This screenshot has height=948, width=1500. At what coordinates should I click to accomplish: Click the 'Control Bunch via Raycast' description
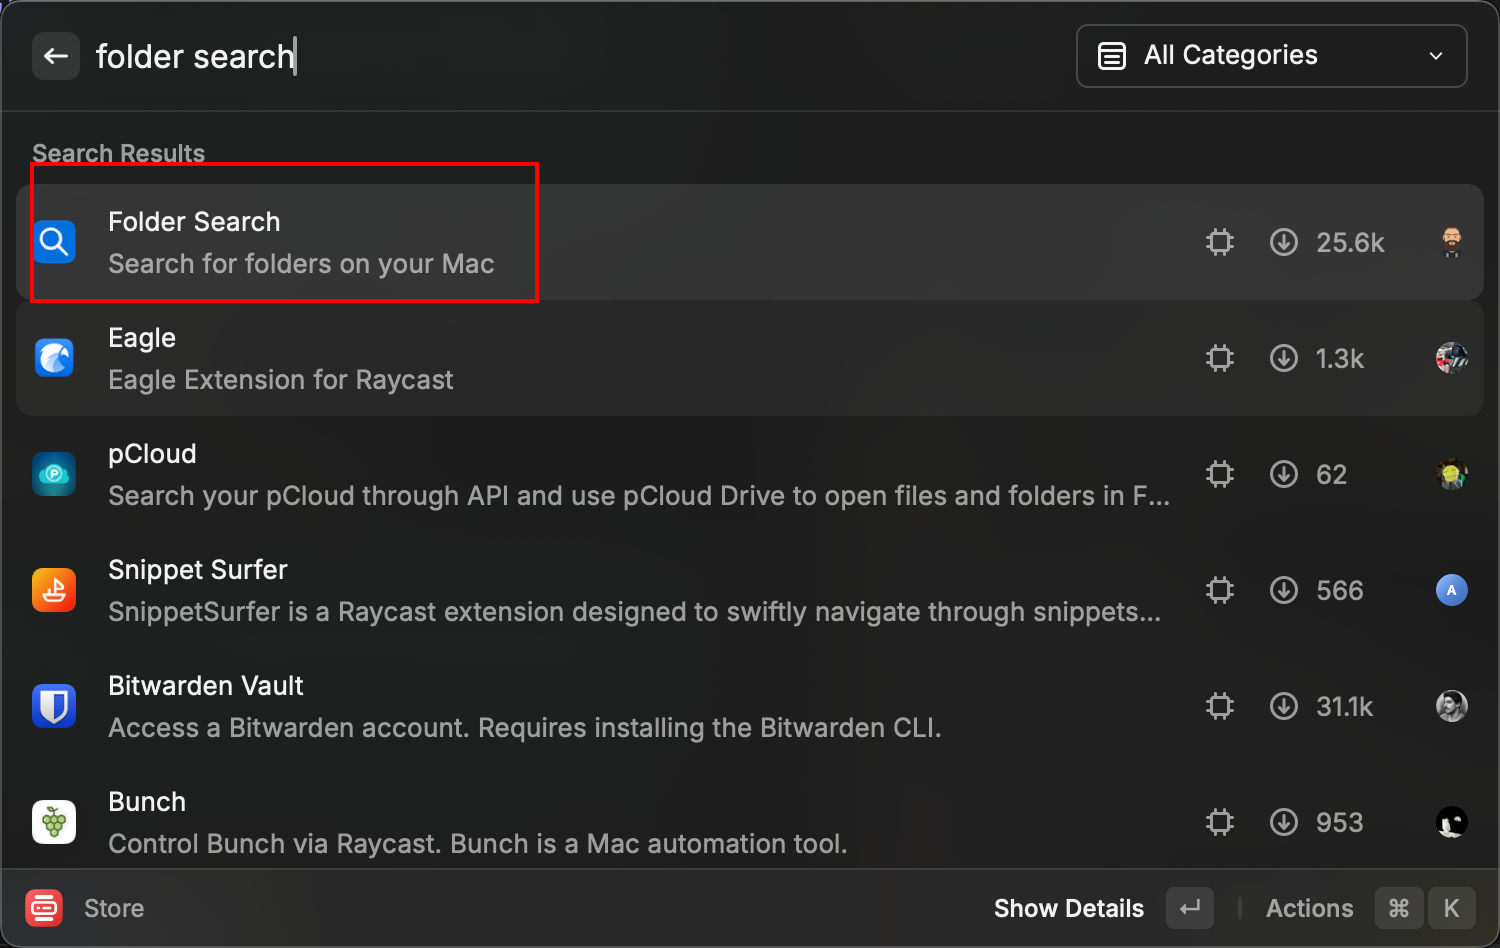tap(478, 844)
